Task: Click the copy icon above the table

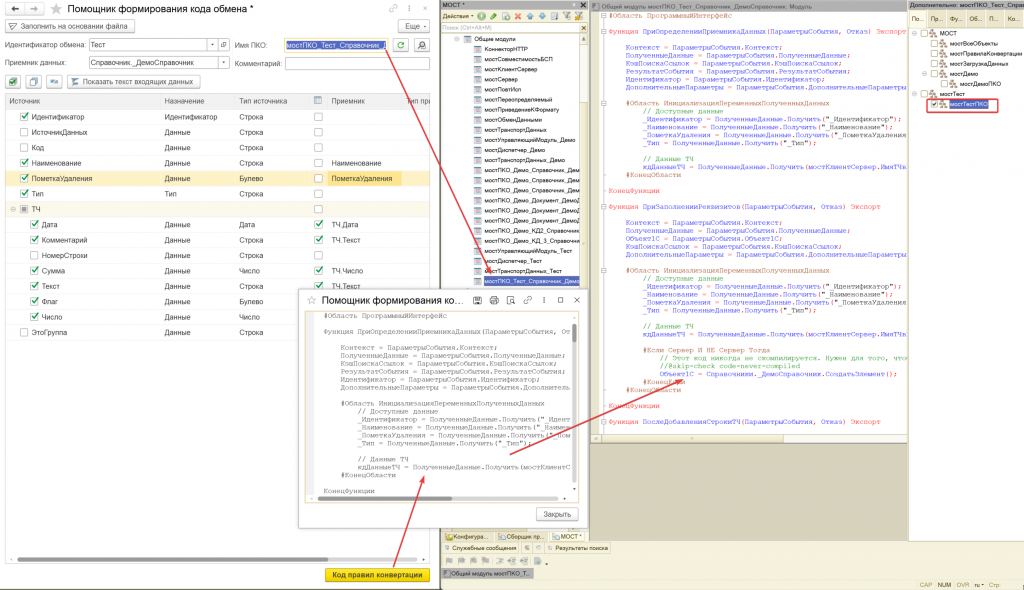Action: click(34, 81)
